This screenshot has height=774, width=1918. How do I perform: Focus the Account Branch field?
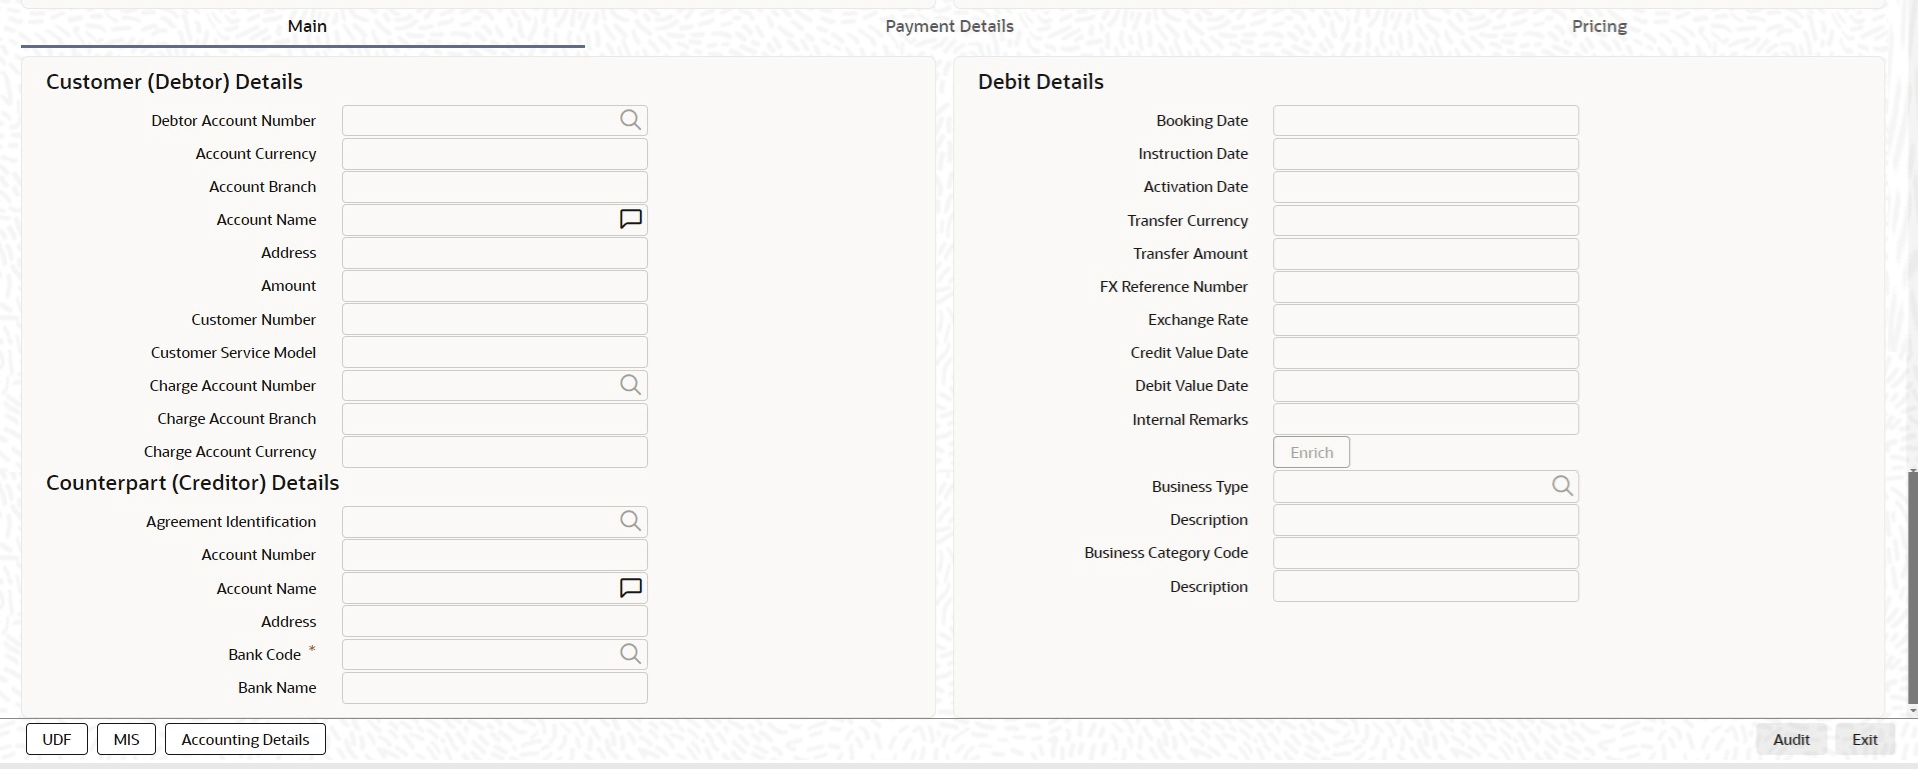pos(495,186)
